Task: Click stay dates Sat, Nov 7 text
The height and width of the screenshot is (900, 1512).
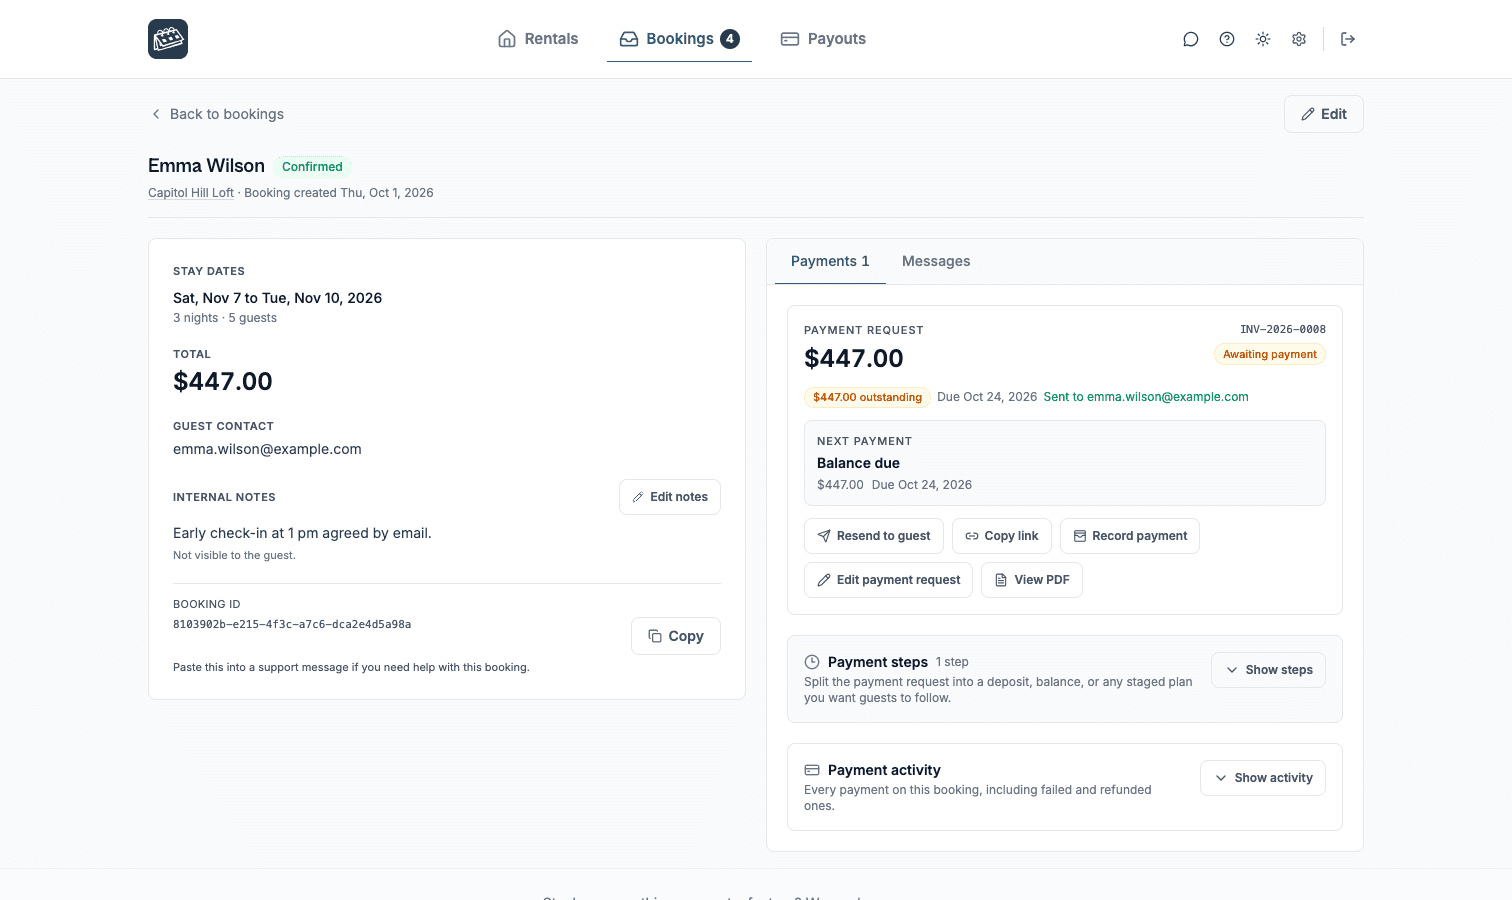Action: pos(277,298)
